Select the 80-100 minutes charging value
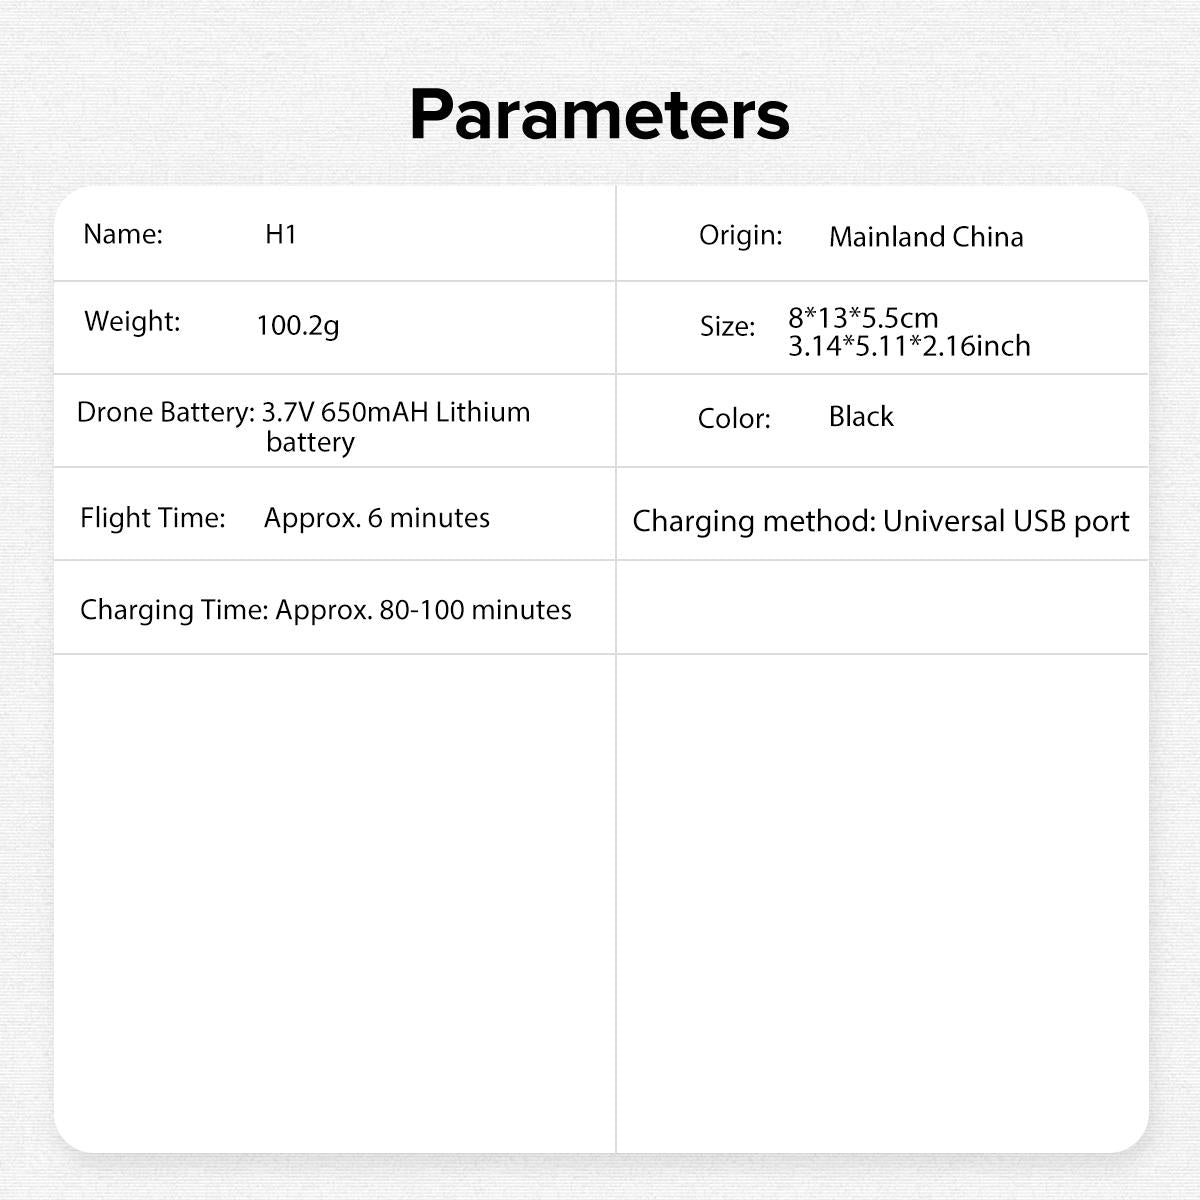Viewport: 1200px width, 1200px height. point(475,610)
